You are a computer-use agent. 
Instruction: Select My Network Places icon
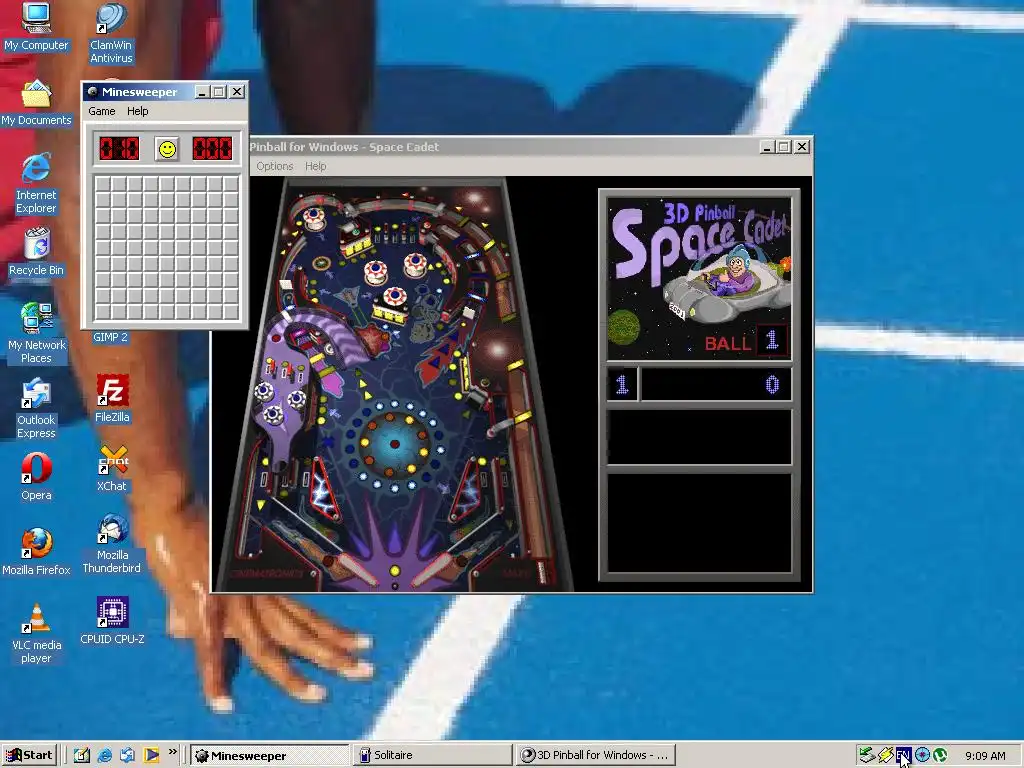pyautogui.click(x=37, y=333)
